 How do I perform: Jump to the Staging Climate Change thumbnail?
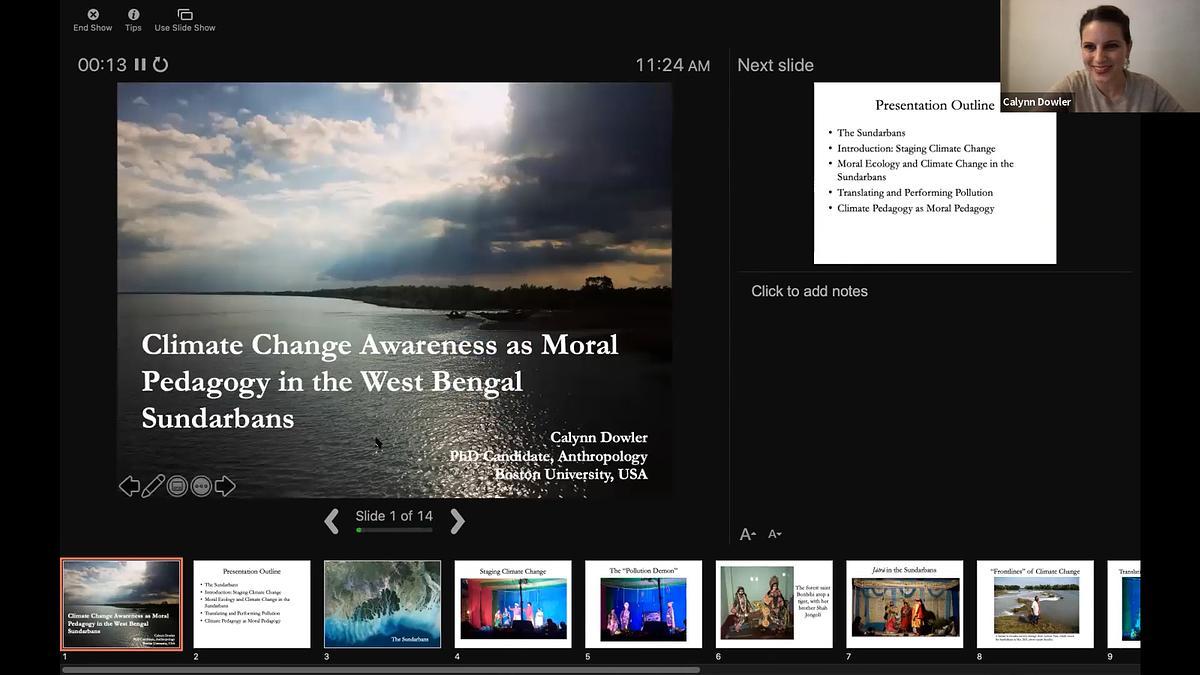[513, 604]
